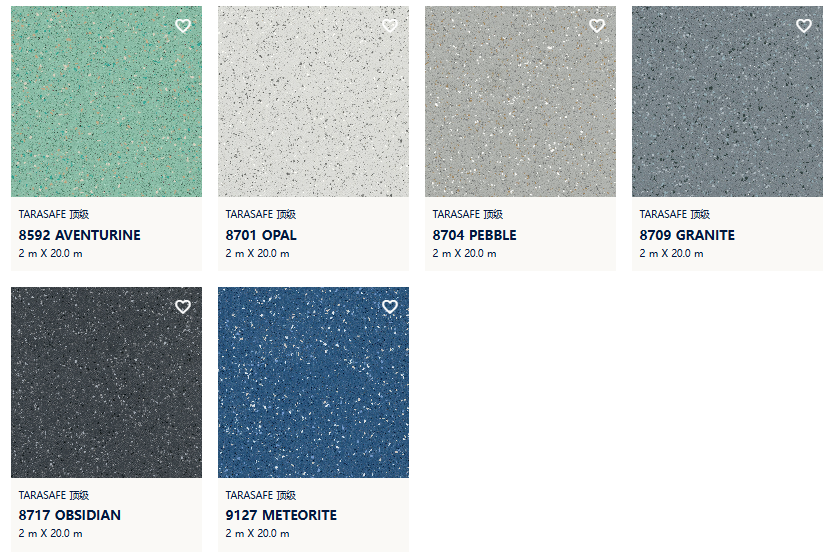Viewport: 832px width, 557px height.
Task: Open the blue Meteorite texture image
Action: [x=313, y=382]
